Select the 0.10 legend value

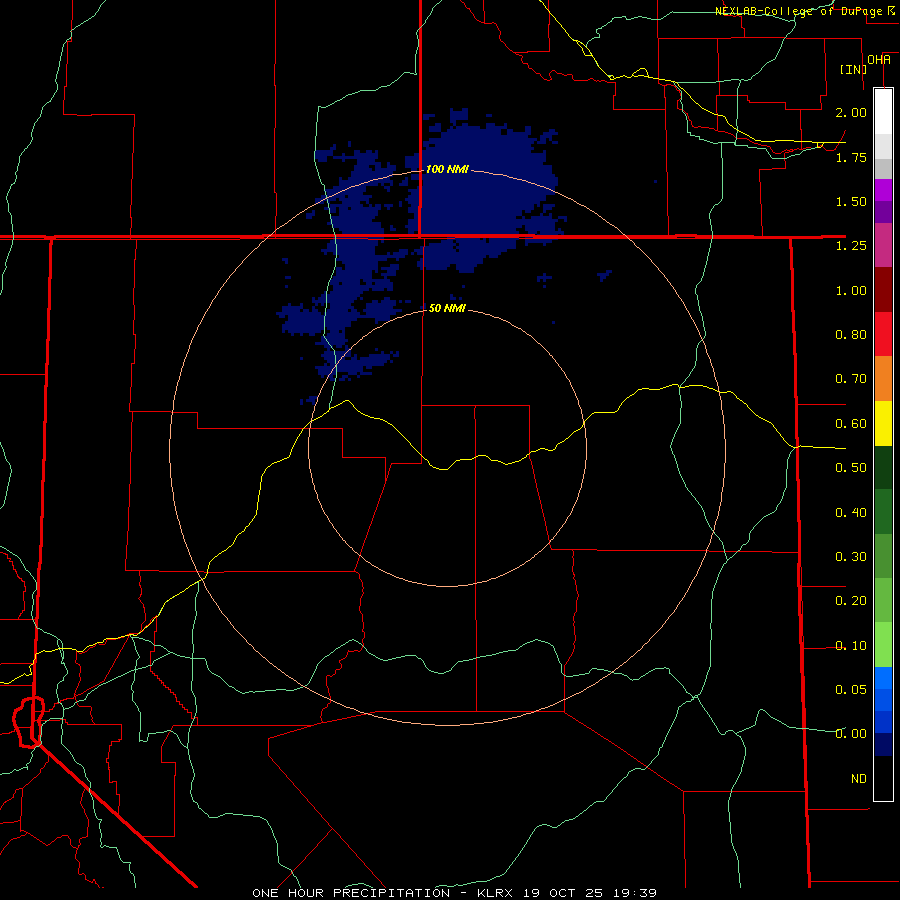click(x=851, y=646)
